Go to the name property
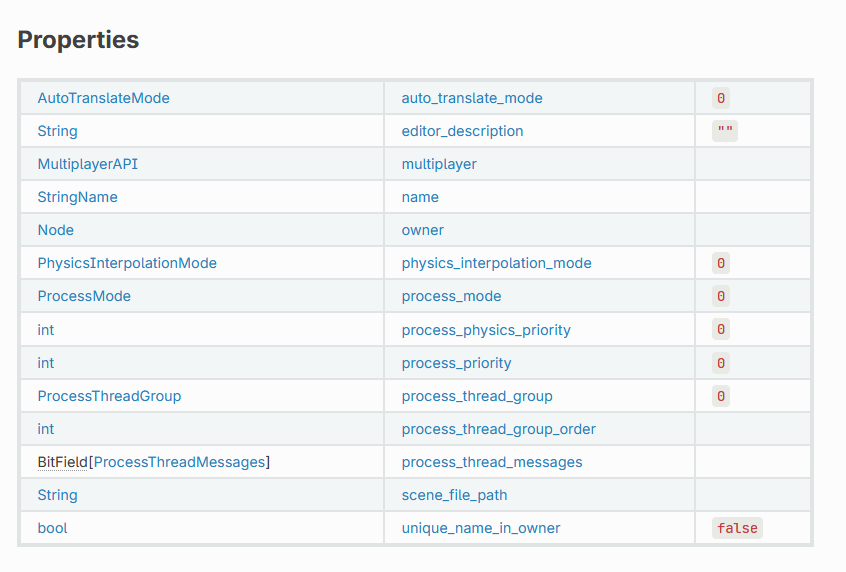Image resolution: width=846 pixels, height=572 pixels. point(420,197)
